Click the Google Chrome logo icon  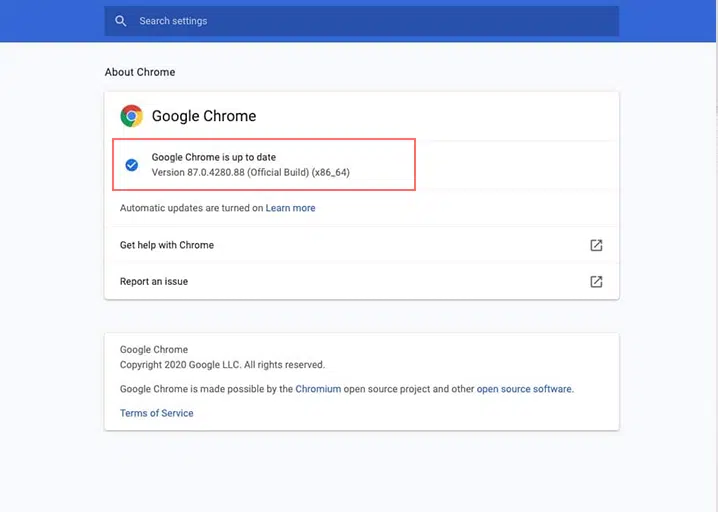131,116
